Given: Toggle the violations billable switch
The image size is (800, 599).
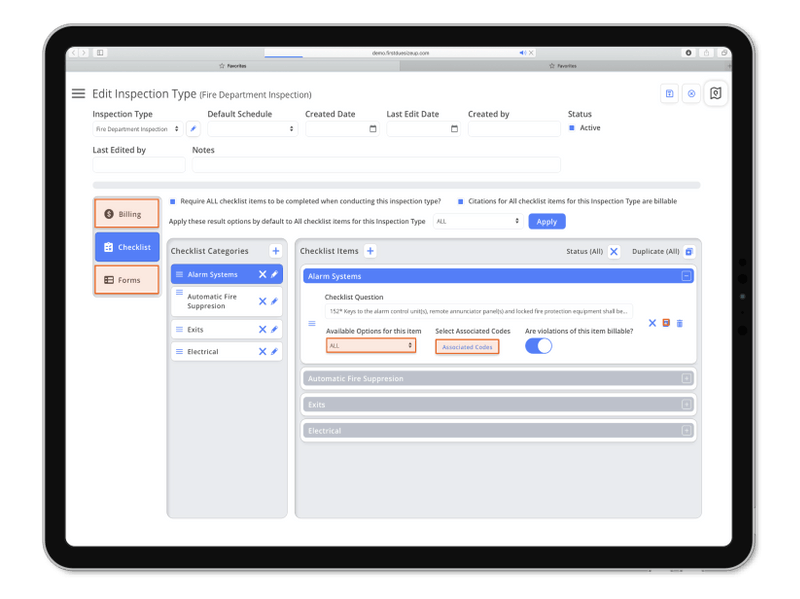Looking at the screenshot, I should (x=540, y=344).
